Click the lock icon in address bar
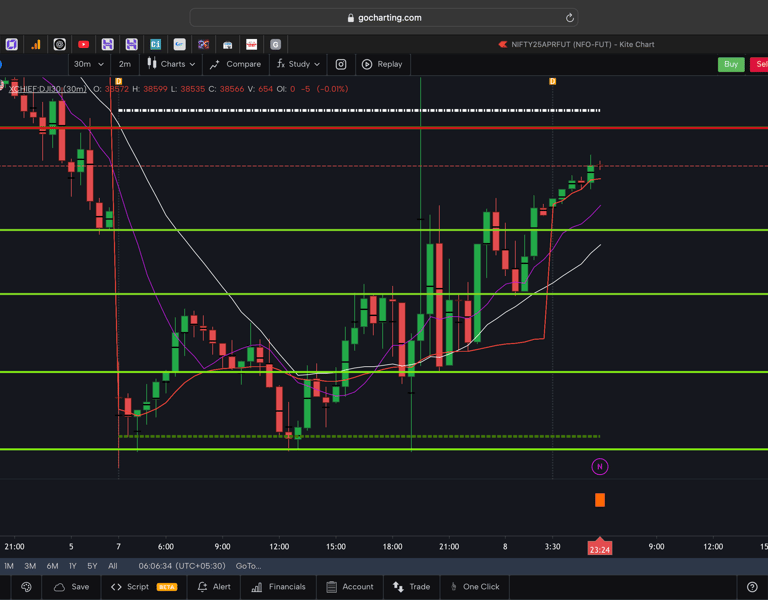Viewport: 768px width, 600px height. tap(350, 18)
